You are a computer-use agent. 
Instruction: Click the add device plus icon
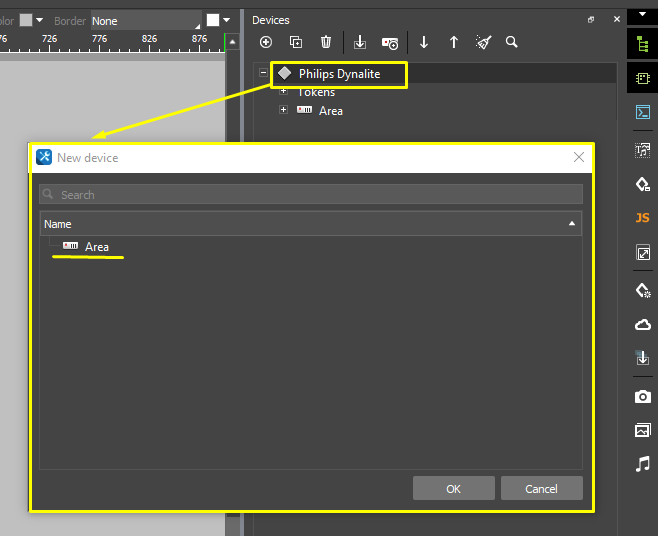pyautogui.click(x=266, y=42)
